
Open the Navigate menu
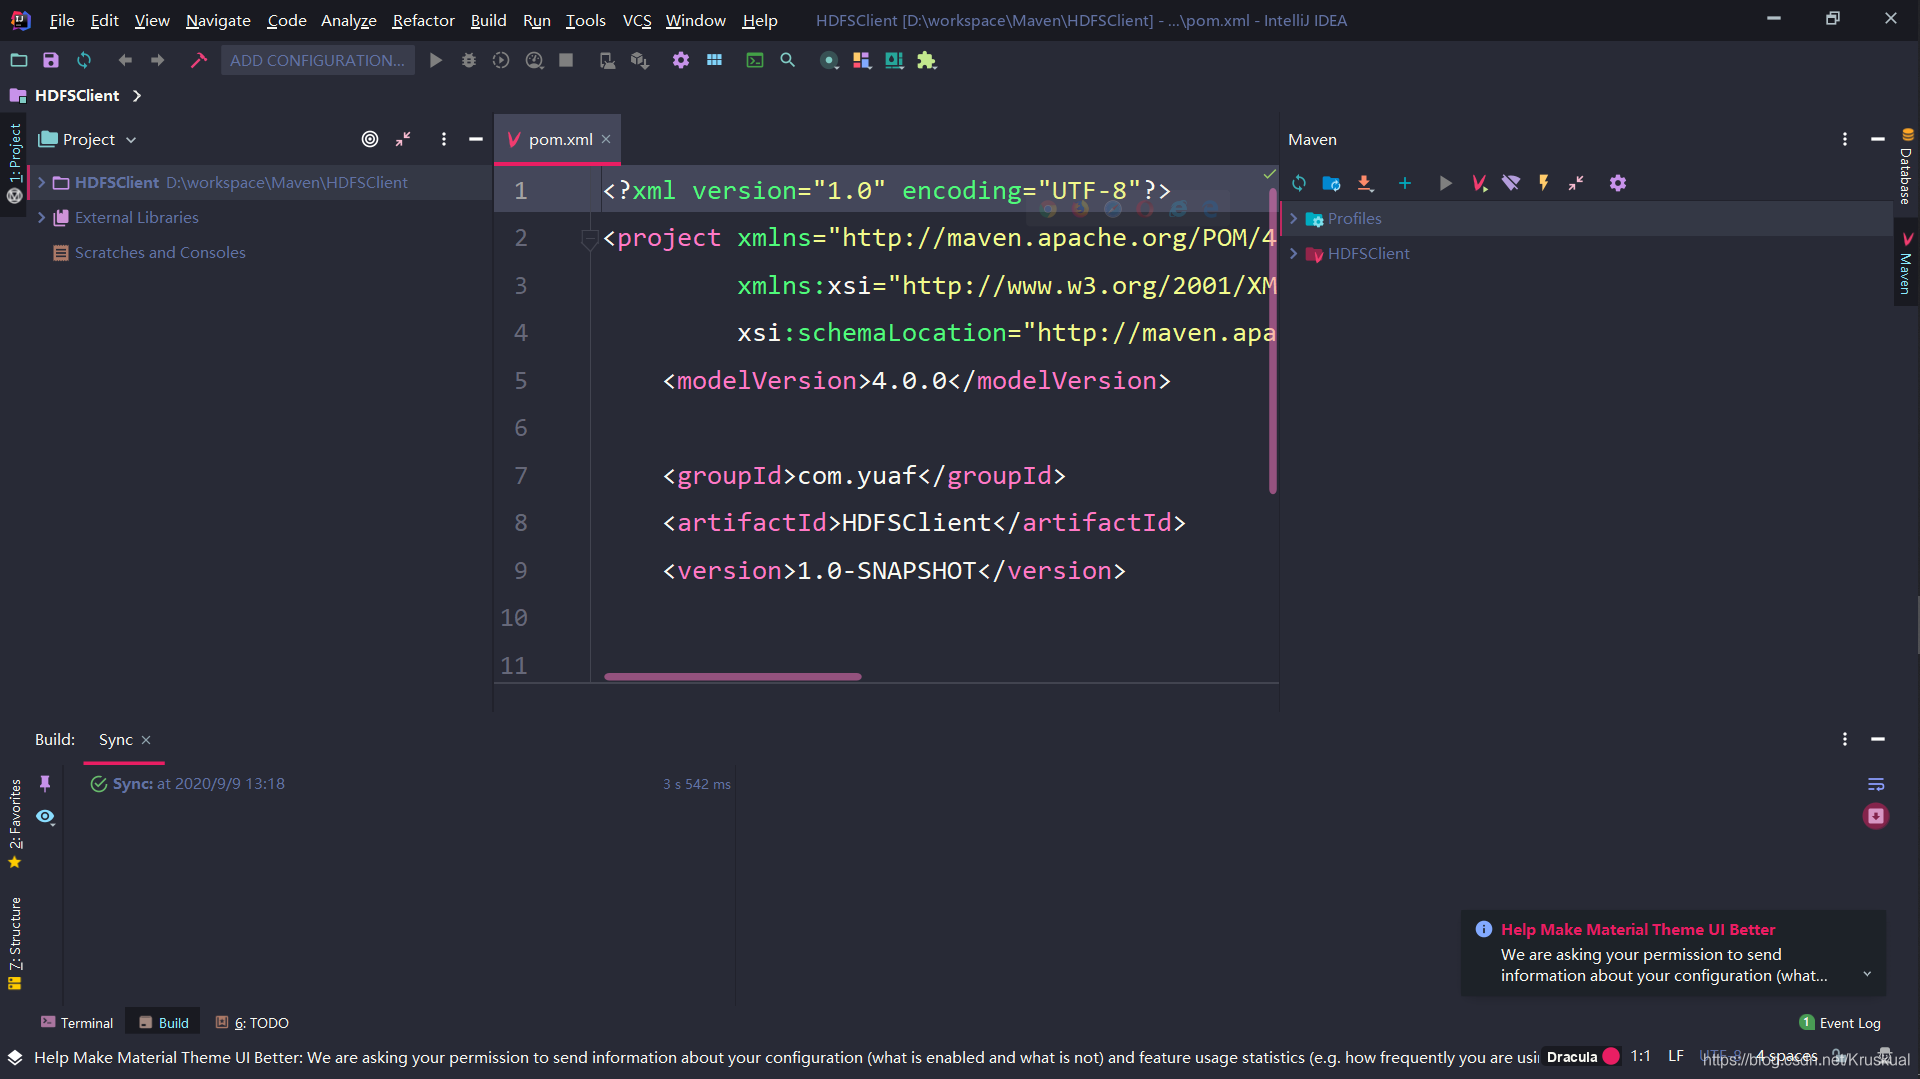pyautogui.click(x=218, y=20)
